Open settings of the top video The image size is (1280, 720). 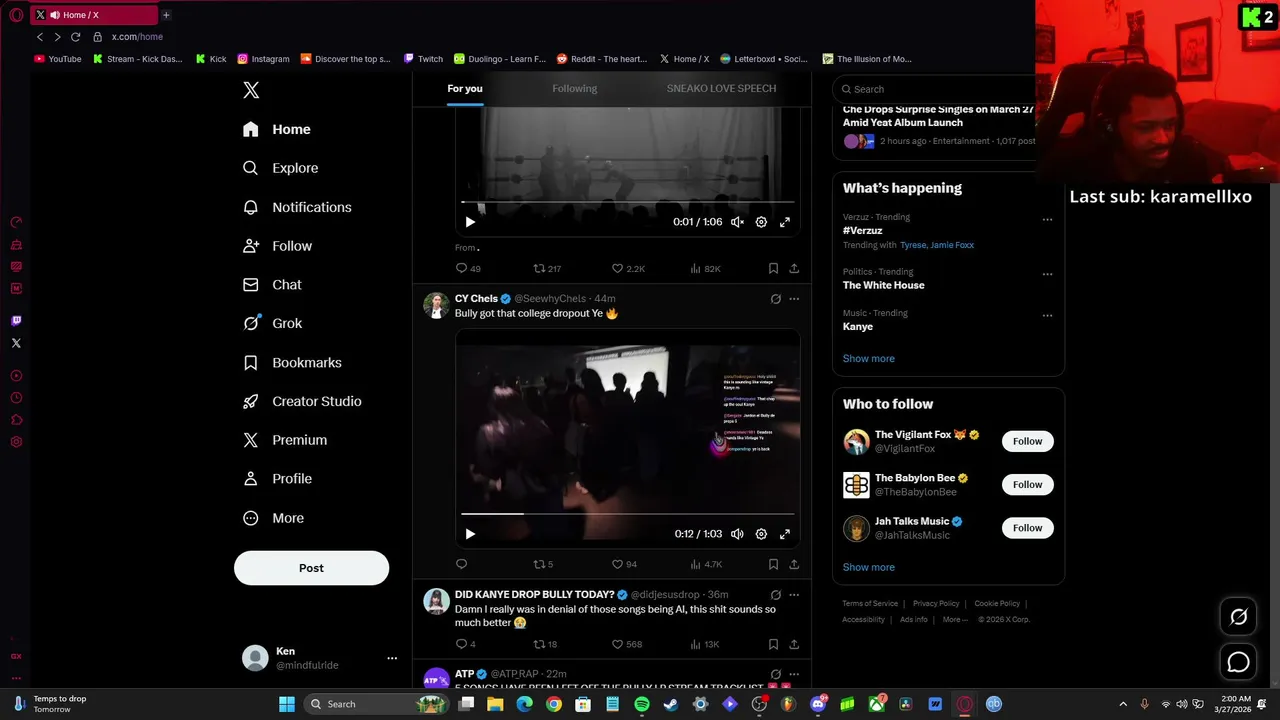(x=761, y=222)
